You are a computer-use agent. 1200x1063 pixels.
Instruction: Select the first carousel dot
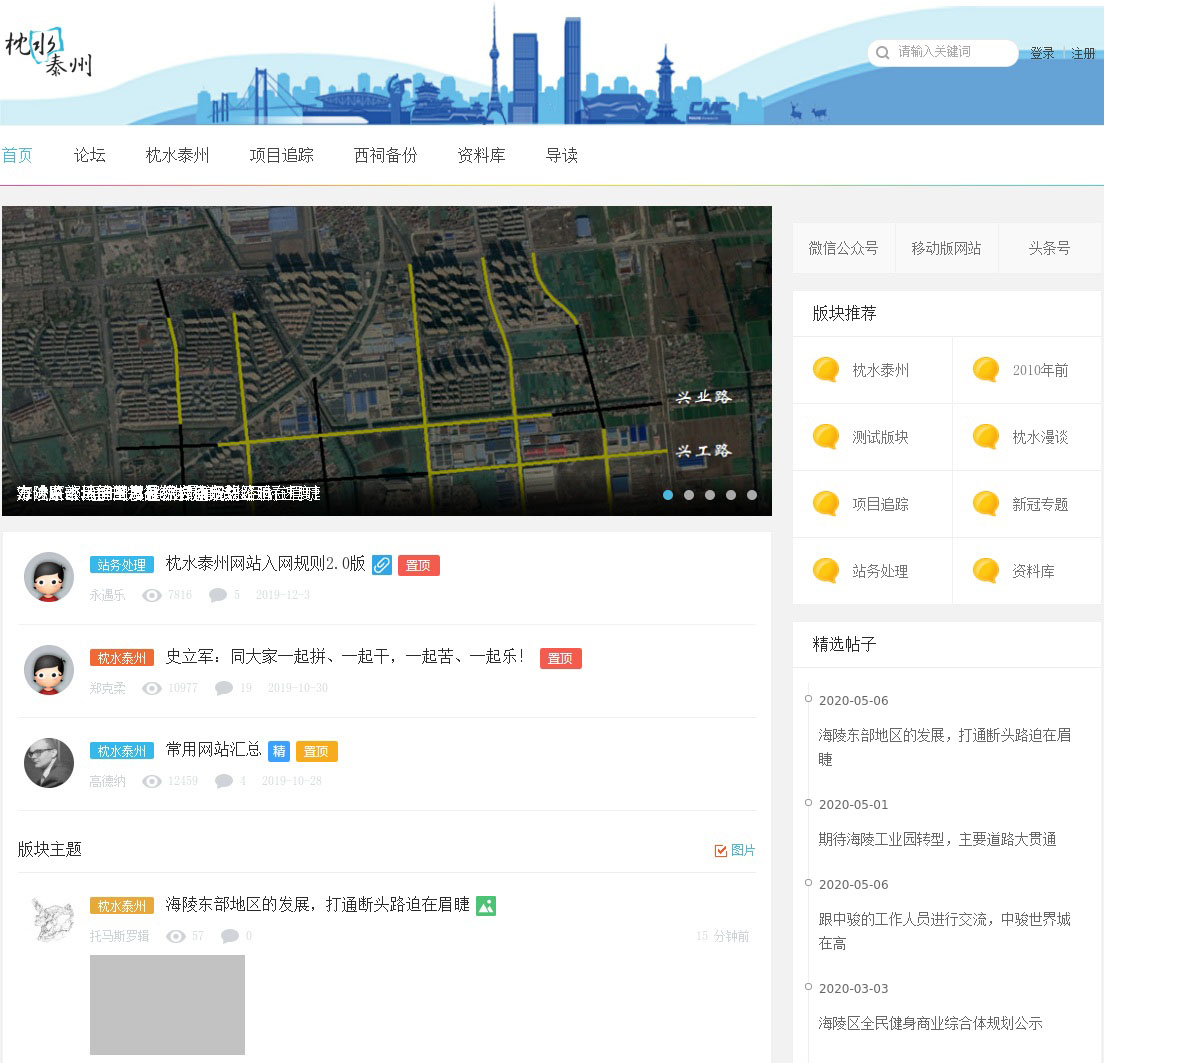click(x=668, y=495)
